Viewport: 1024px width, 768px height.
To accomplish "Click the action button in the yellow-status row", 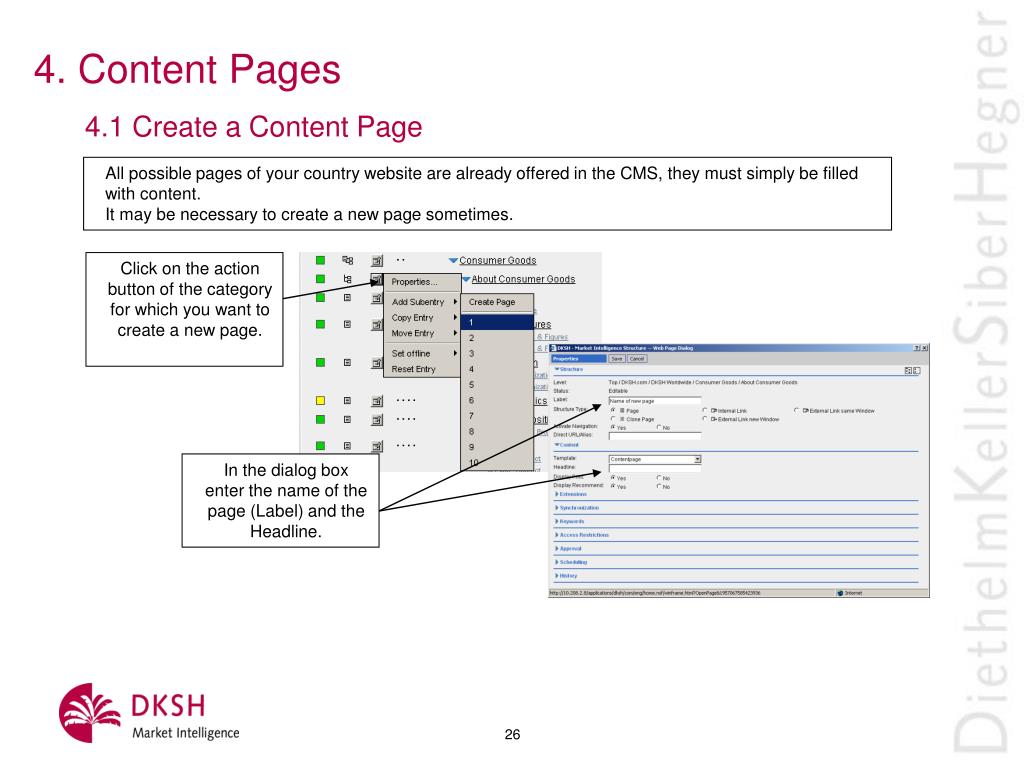I will 377,401.
